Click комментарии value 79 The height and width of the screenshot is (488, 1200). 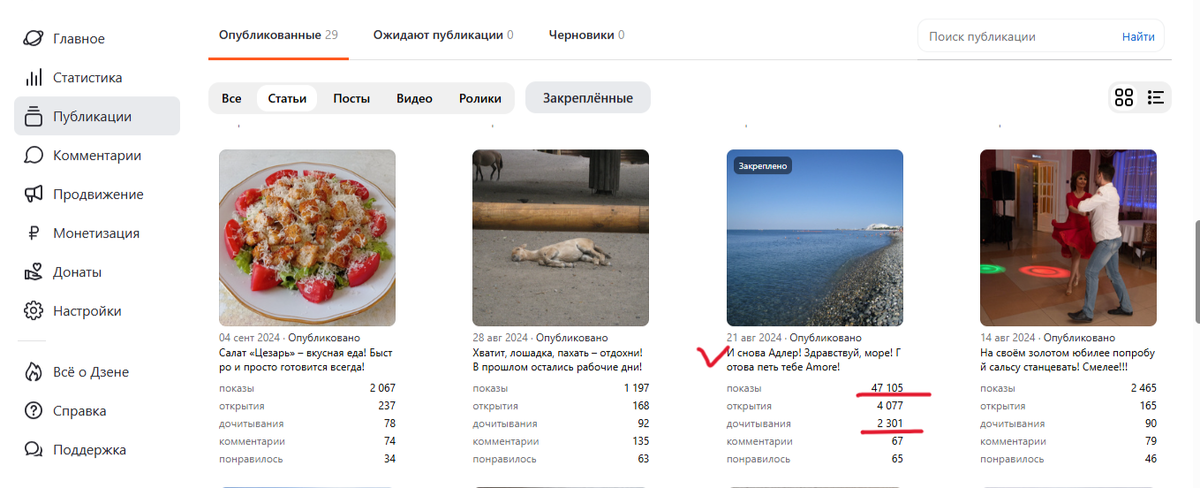1150,441
